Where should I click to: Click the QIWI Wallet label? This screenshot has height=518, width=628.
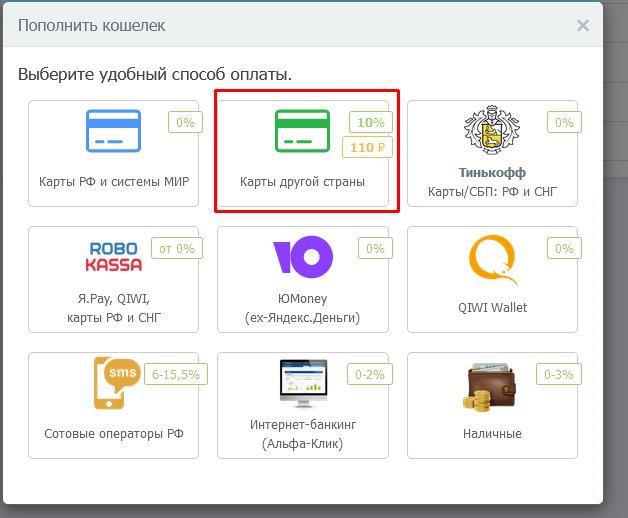[493, 308]
